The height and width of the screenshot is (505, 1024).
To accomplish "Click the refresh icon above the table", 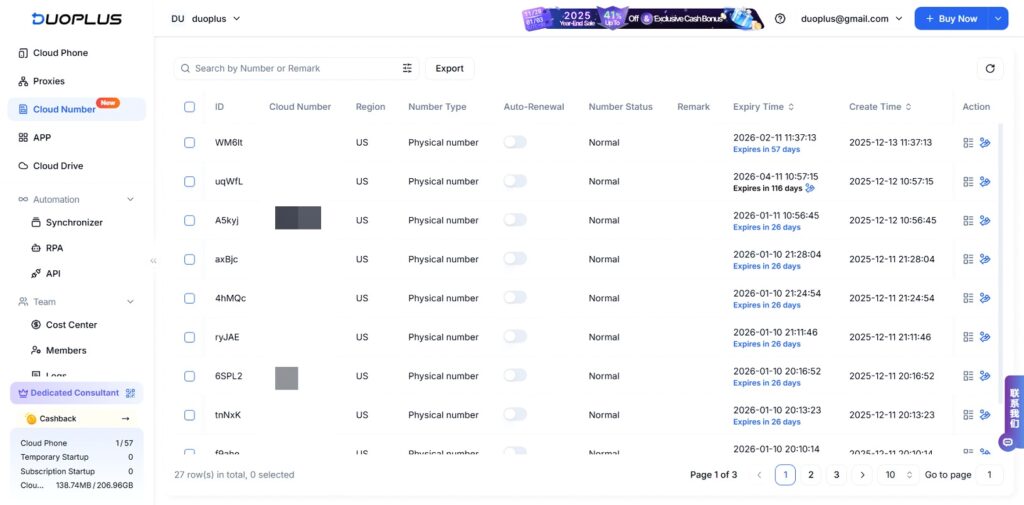I will point(990,68).
